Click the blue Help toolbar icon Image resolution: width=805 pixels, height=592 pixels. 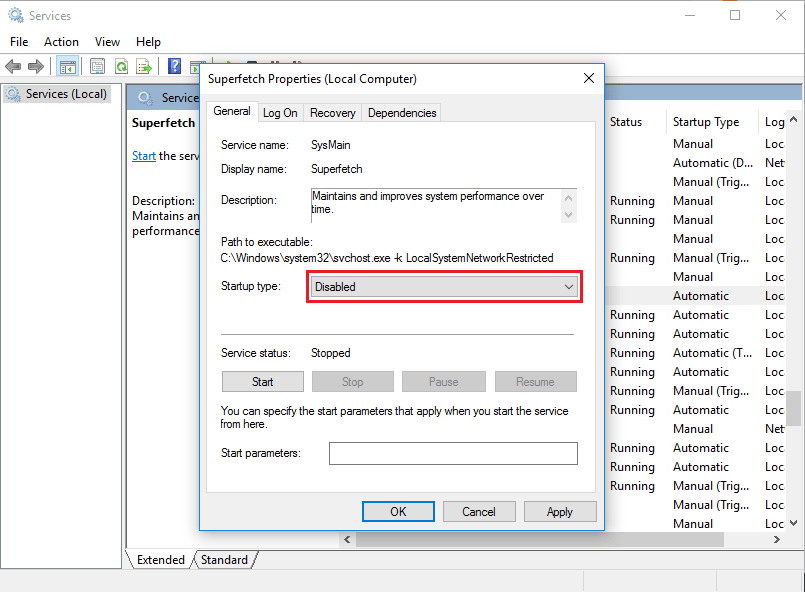click(x=174, y=67)
